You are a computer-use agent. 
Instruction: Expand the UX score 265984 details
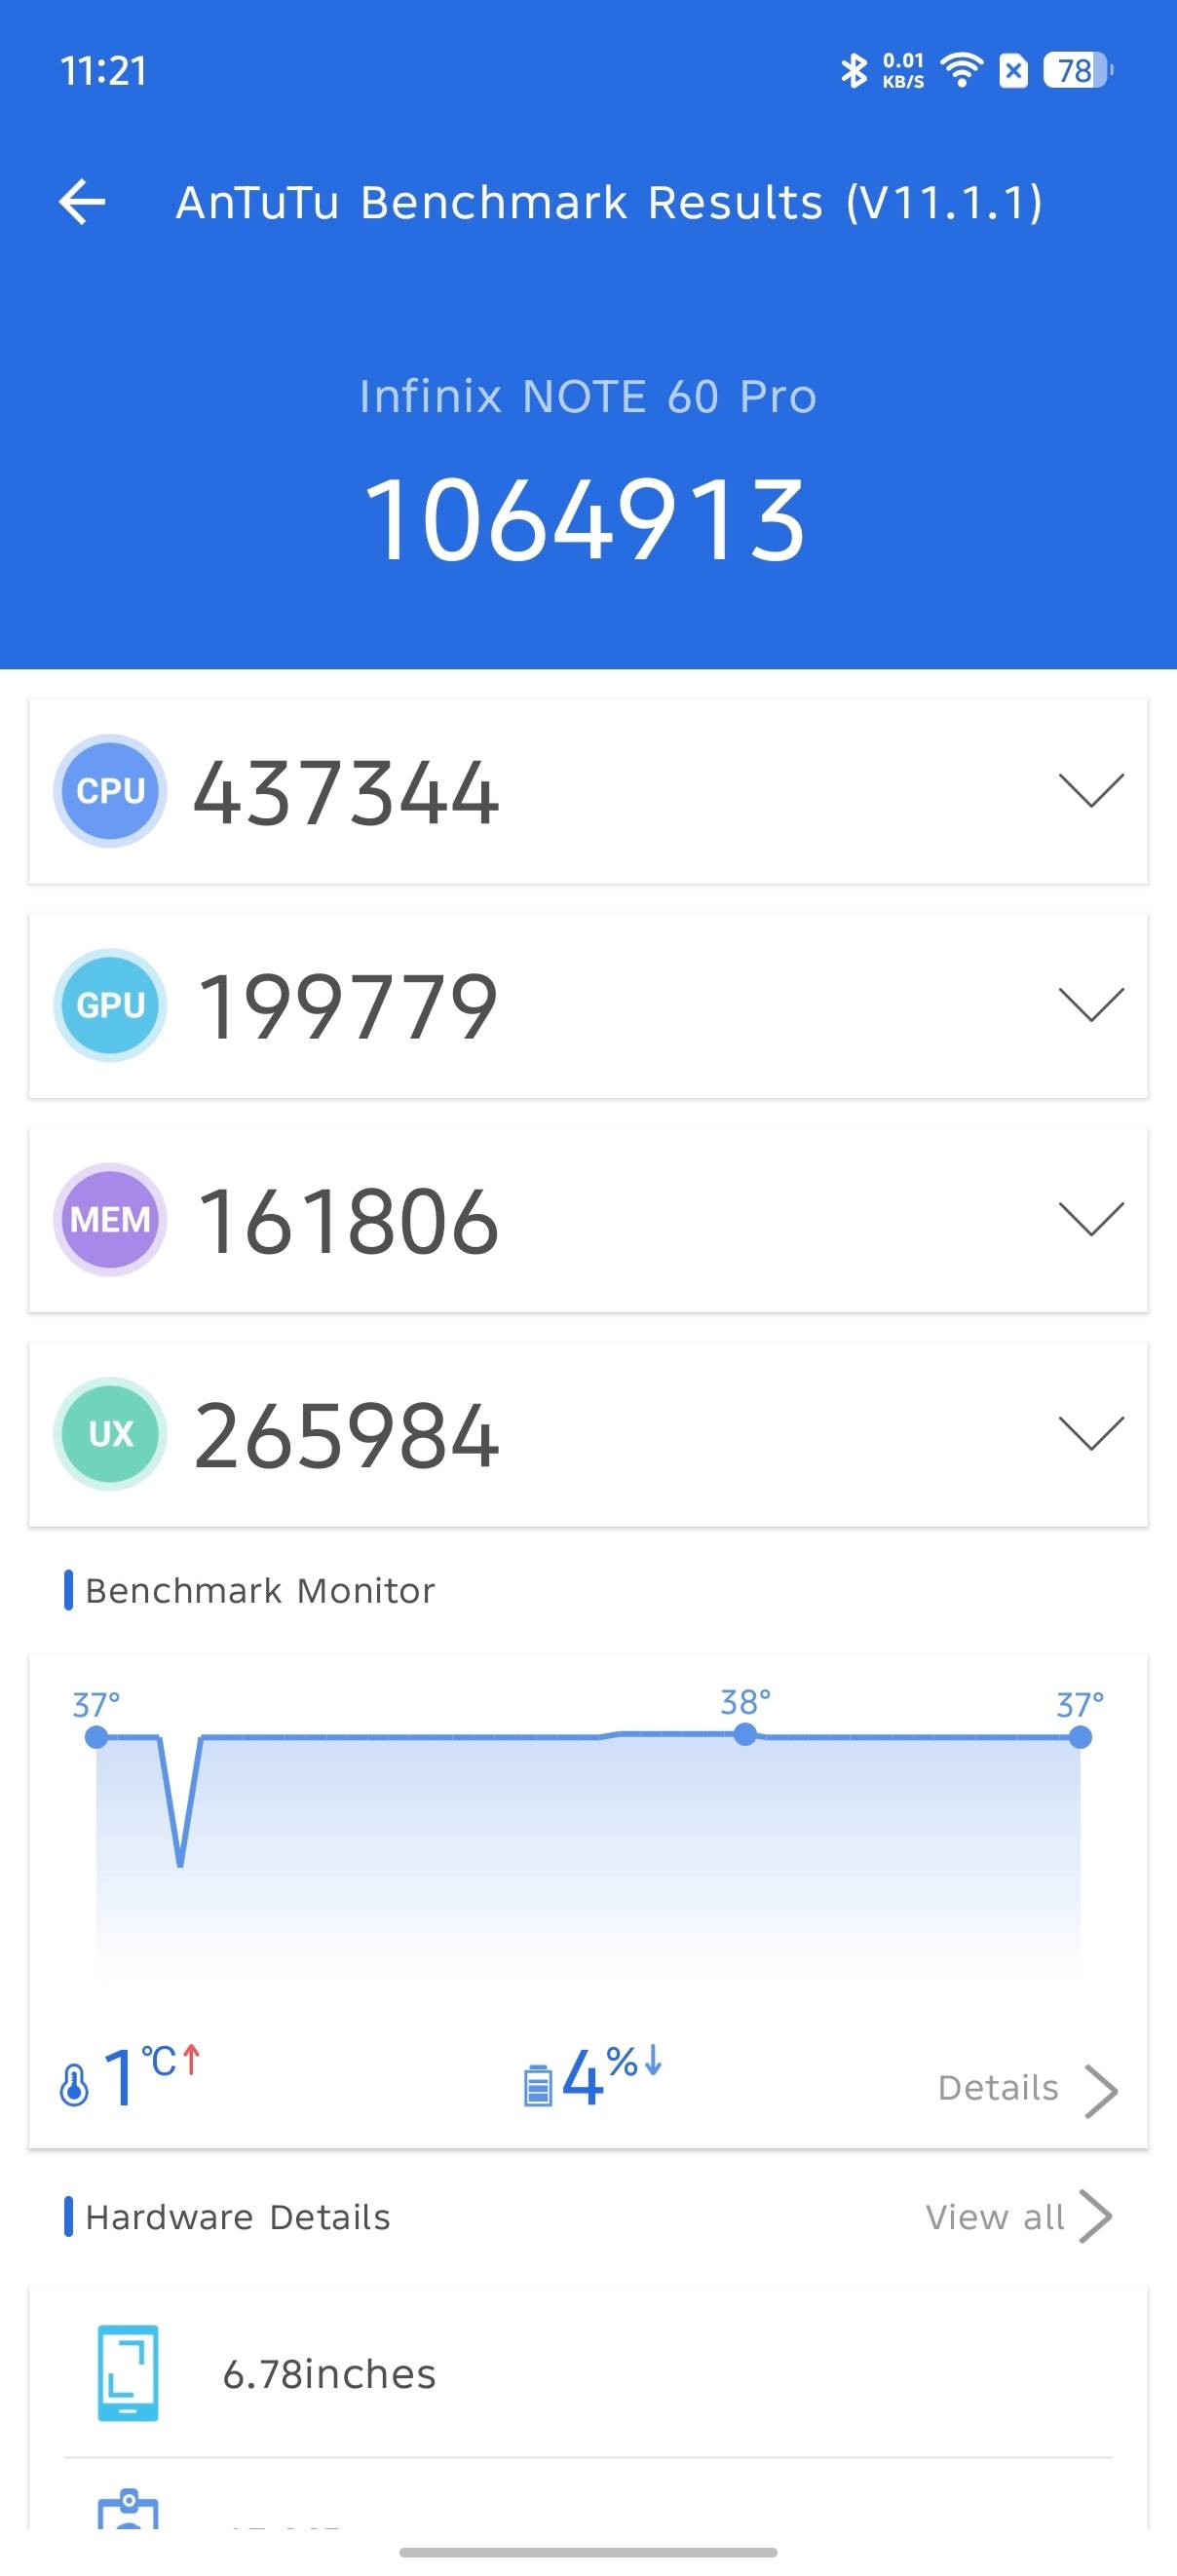1091,1433
